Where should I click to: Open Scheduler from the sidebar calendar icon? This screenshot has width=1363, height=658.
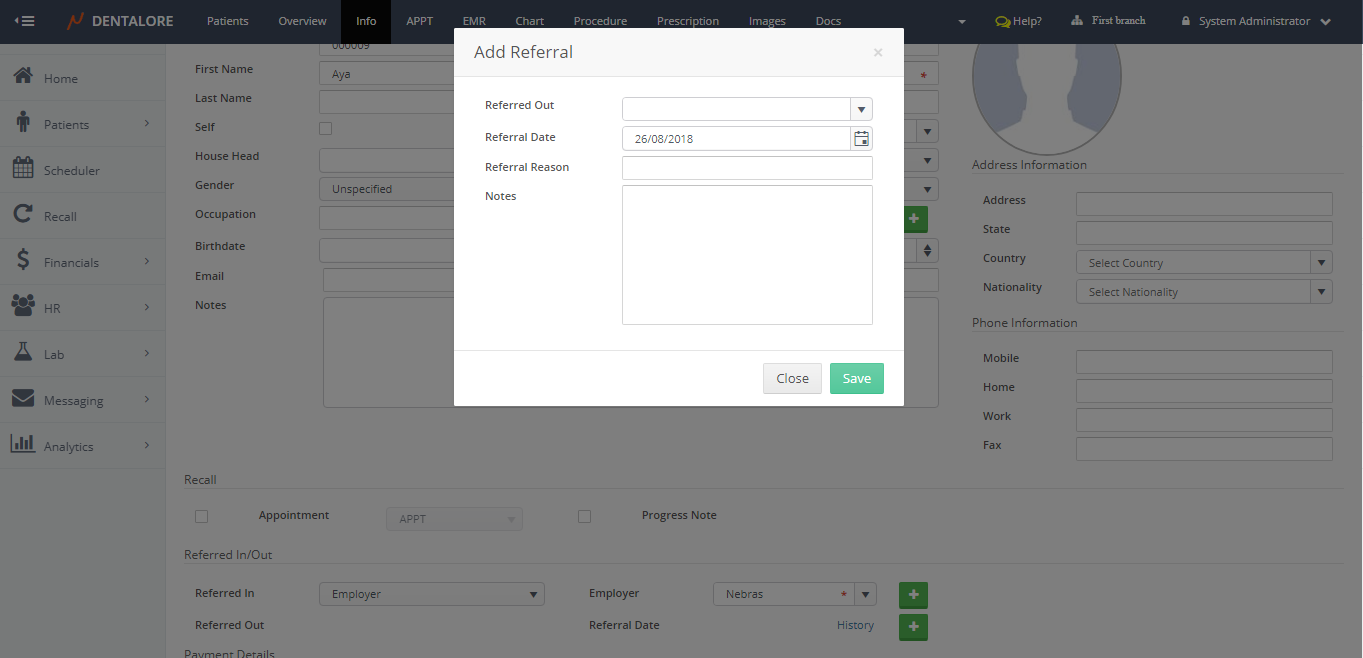click(23, 169)
